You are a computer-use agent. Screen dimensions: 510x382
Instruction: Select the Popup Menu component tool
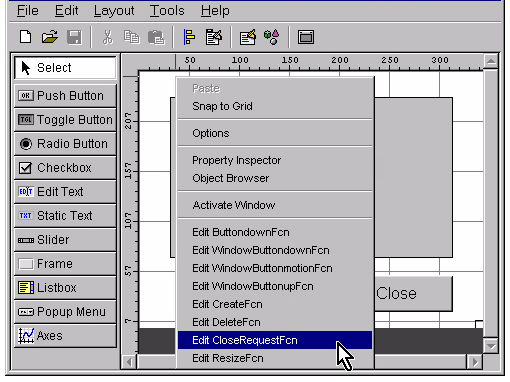[x=65, y=312]
